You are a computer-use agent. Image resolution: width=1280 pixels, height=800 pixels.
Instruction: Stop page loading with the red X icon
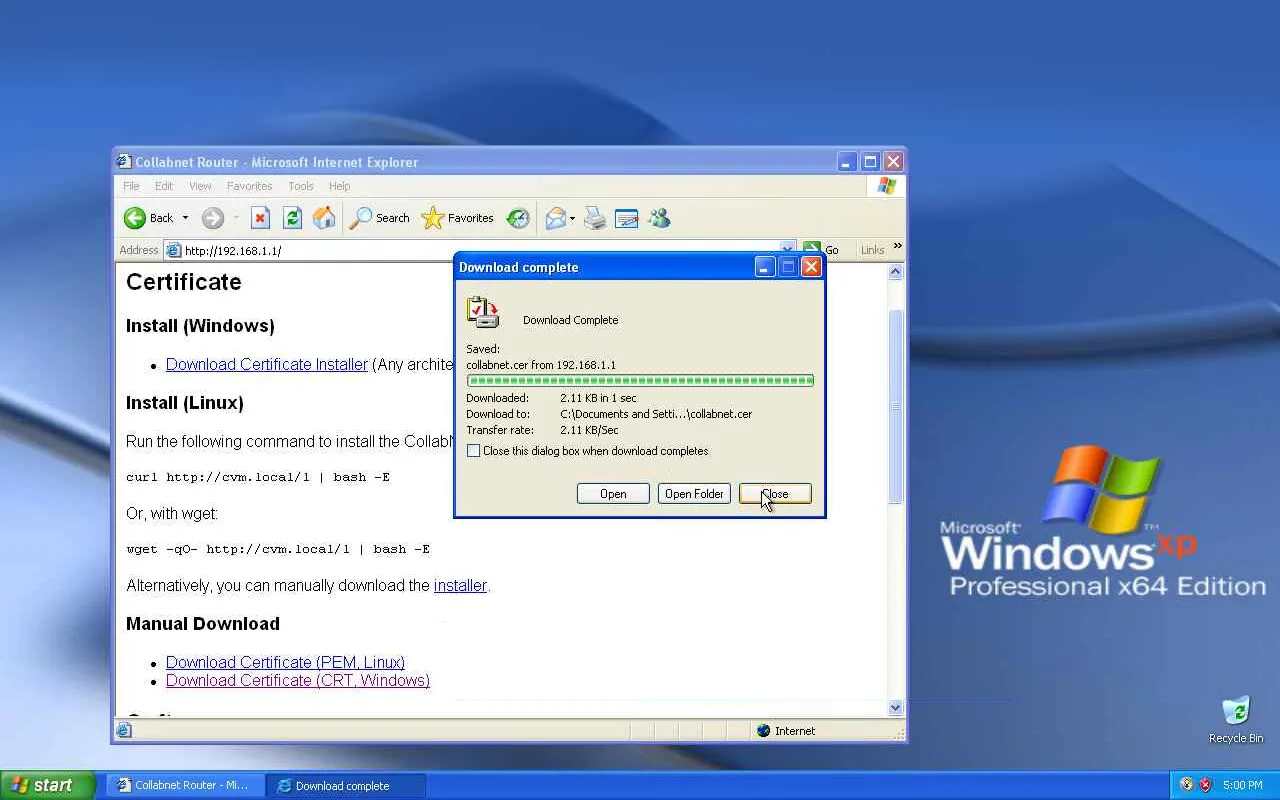pyautogui.click(x=260, y=218)
